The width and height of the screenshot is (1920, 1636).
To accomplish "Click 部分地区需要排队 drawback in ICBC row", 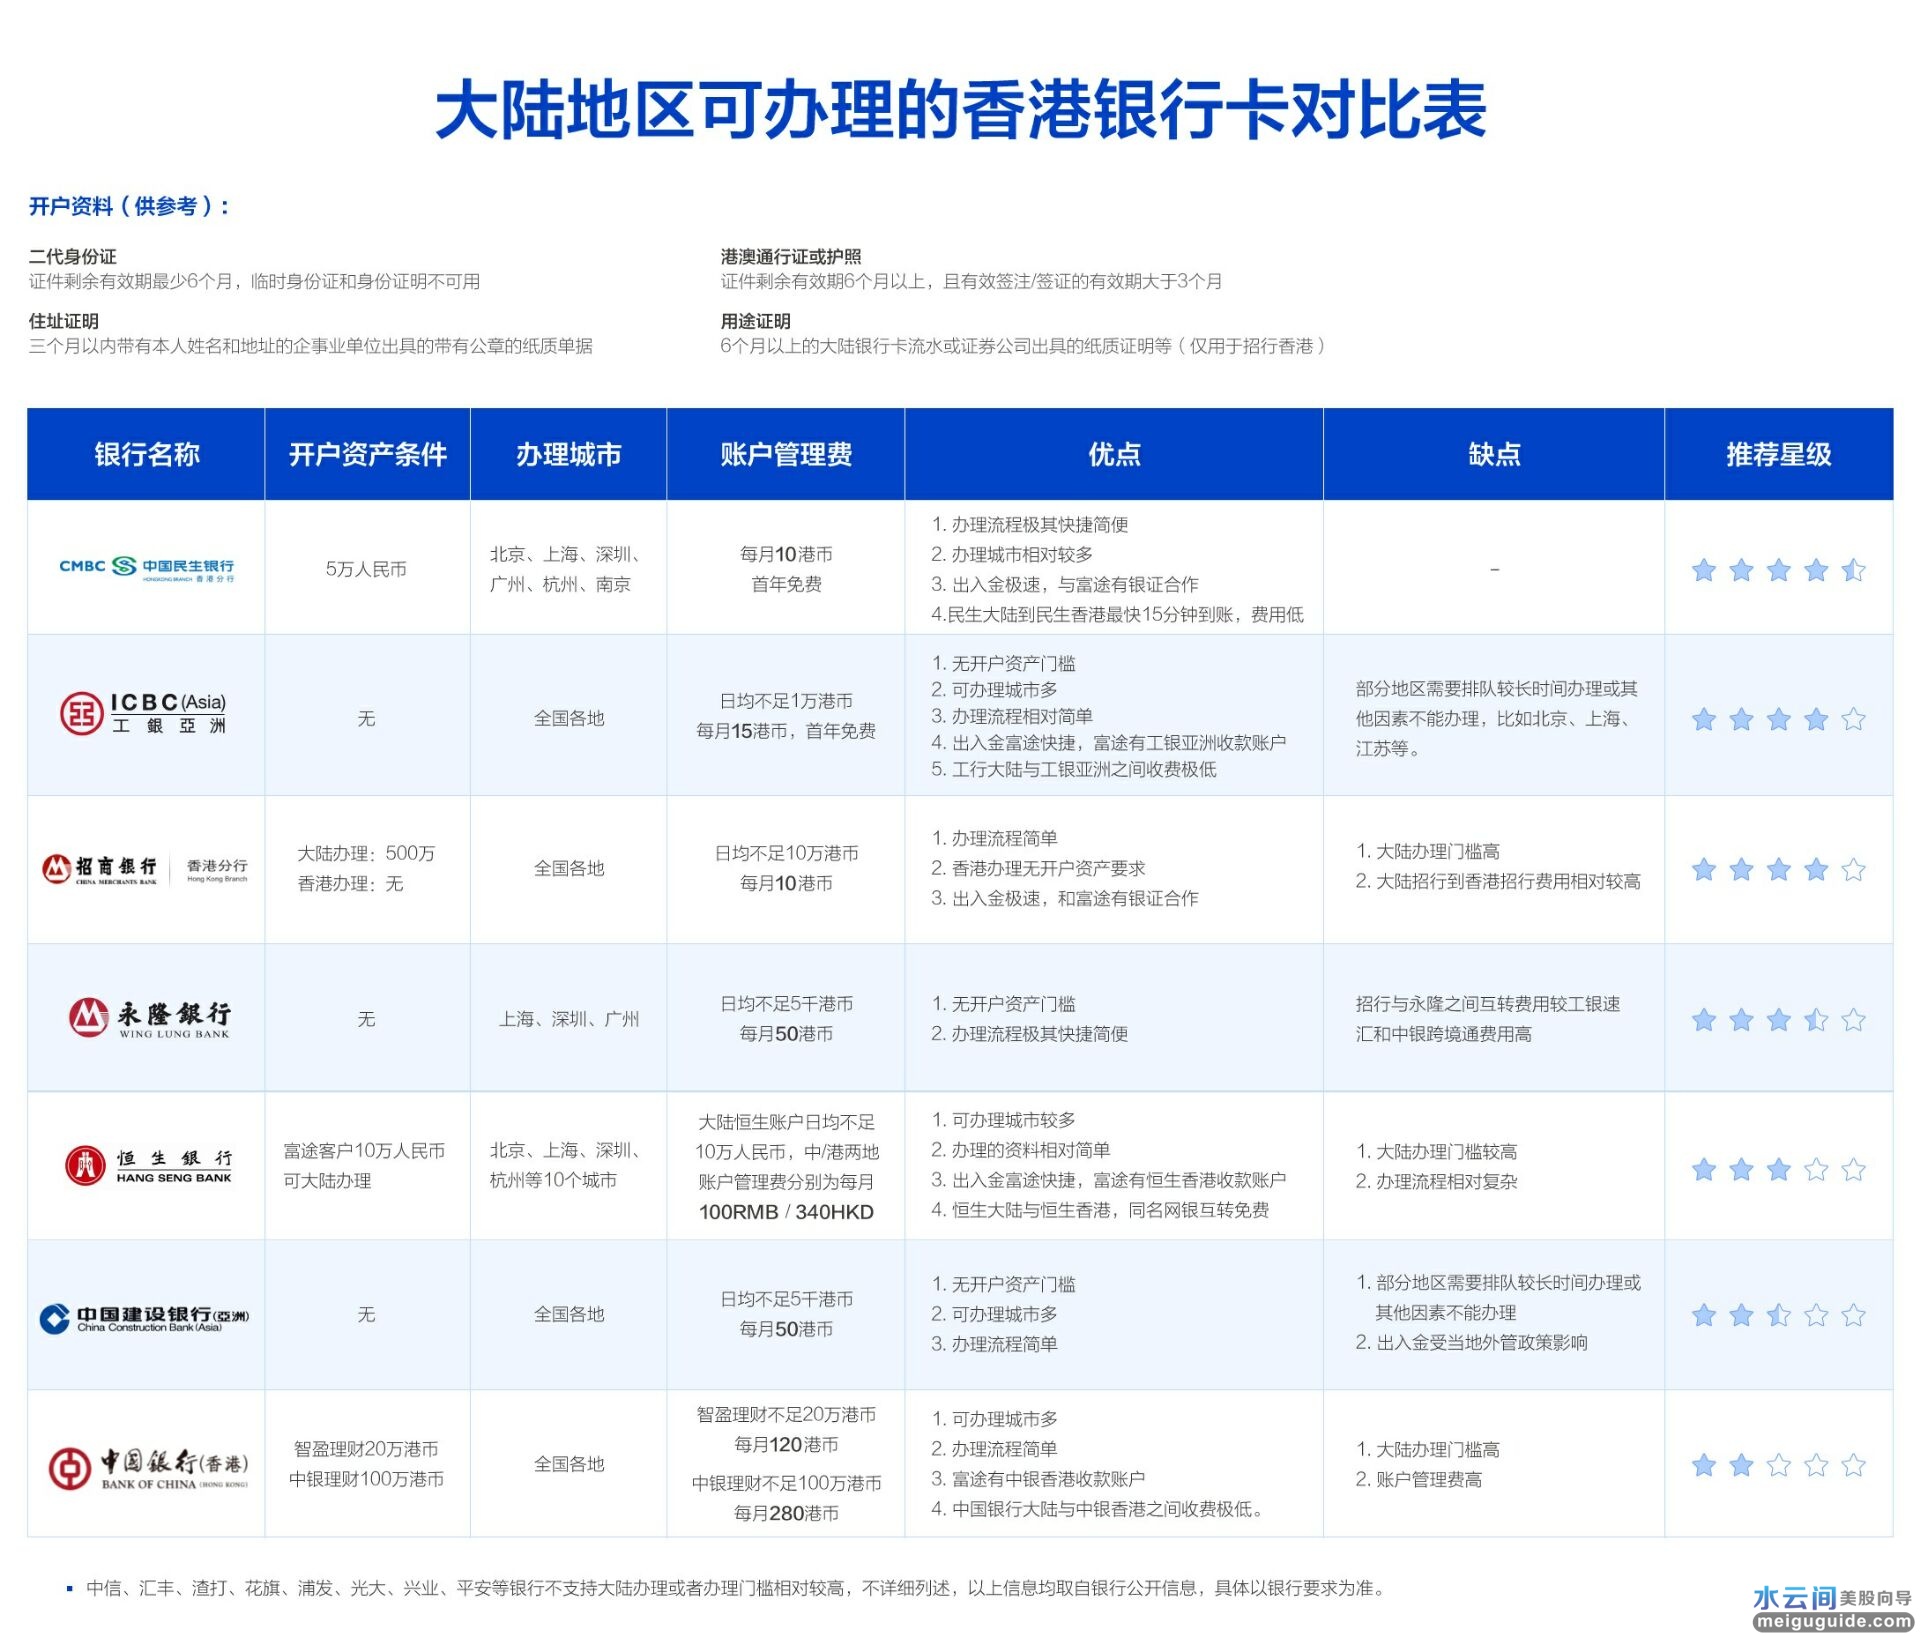I will (x=1497, y=719).
